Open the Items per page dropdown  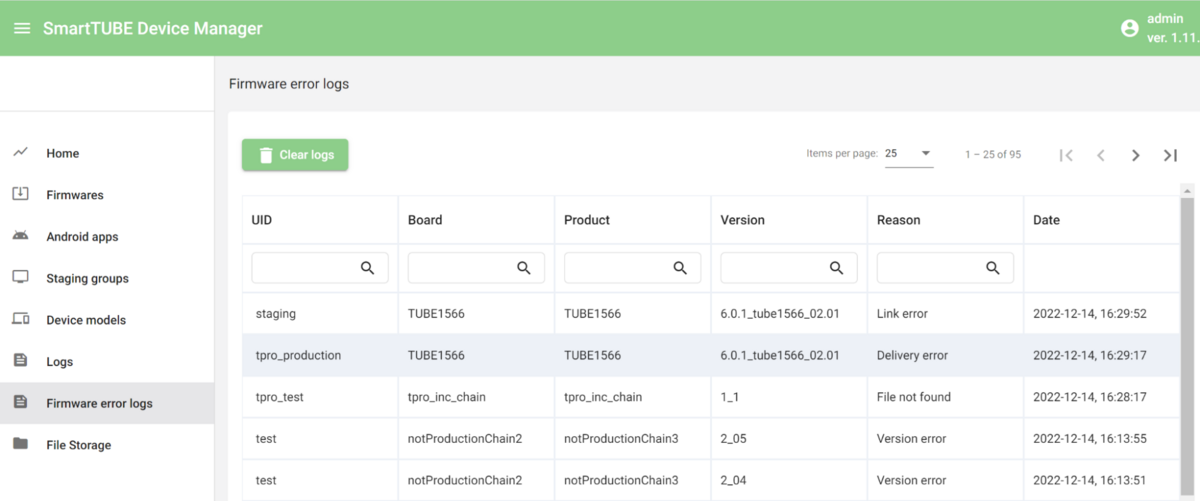pyautogui.click(x=909, y=154)
